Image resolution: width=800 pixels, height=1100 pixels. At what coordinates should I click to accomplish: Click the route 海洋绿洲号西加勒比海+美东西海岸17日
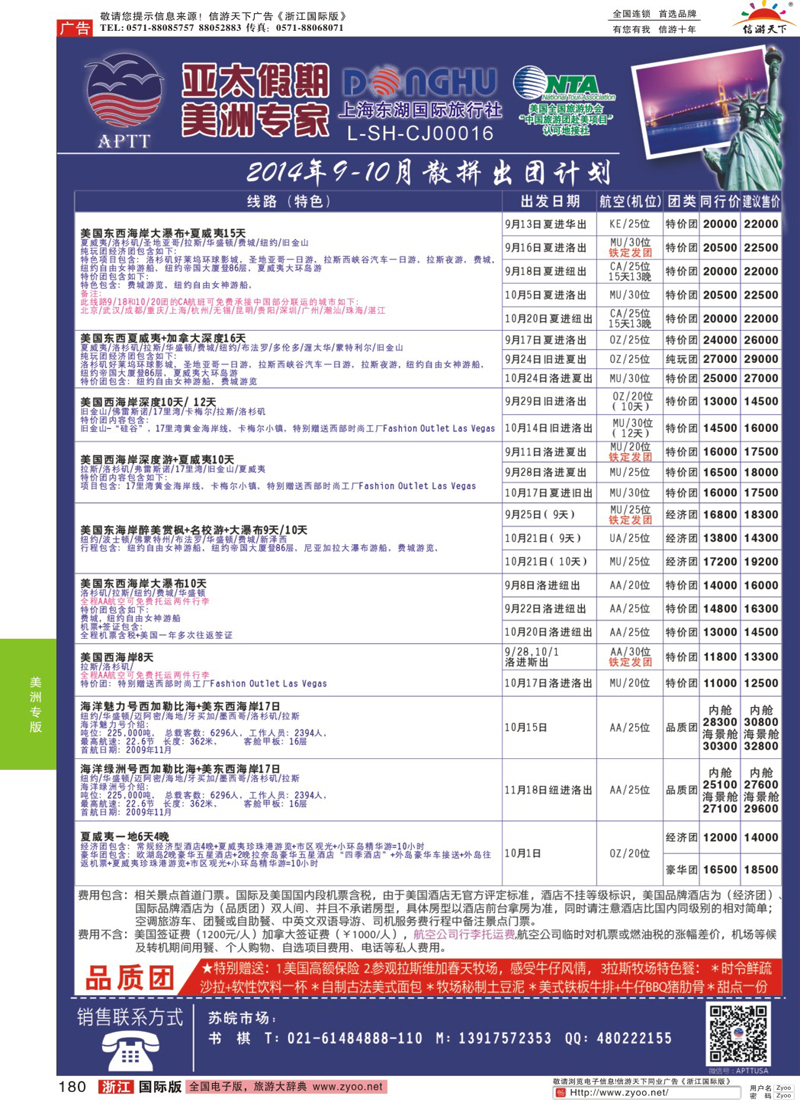pos(180,769)
